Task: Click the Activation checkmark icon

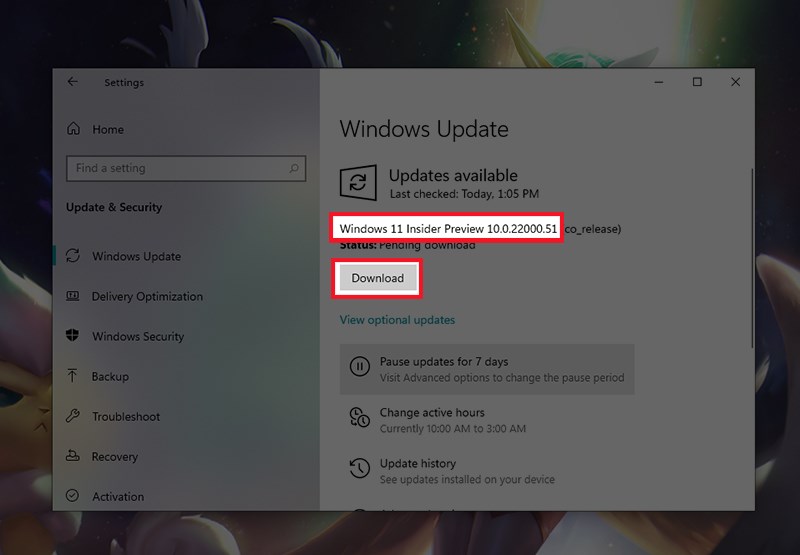Action: [72, 495]
